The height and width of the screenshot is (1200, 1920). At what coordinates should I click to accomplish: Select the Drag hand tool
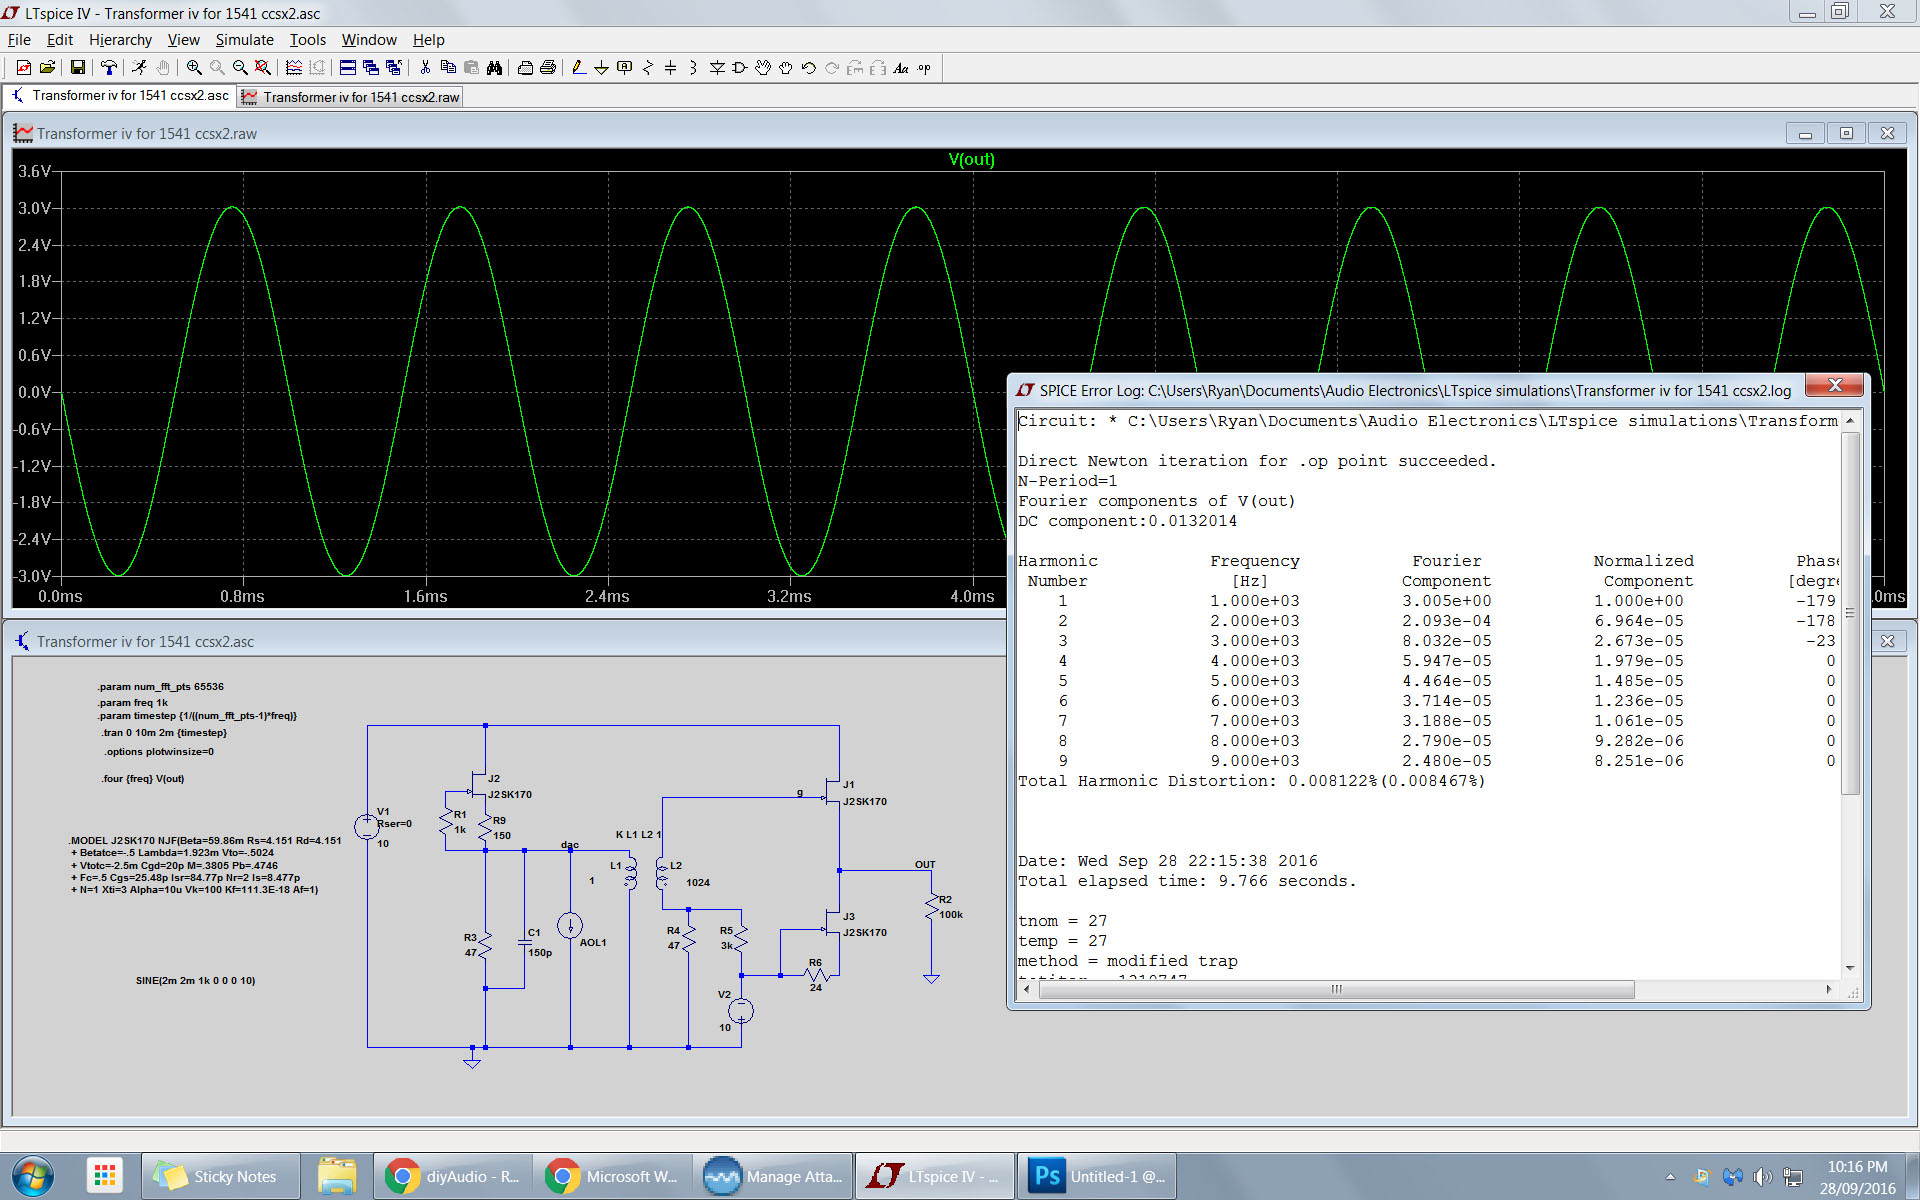coord(786,68)
